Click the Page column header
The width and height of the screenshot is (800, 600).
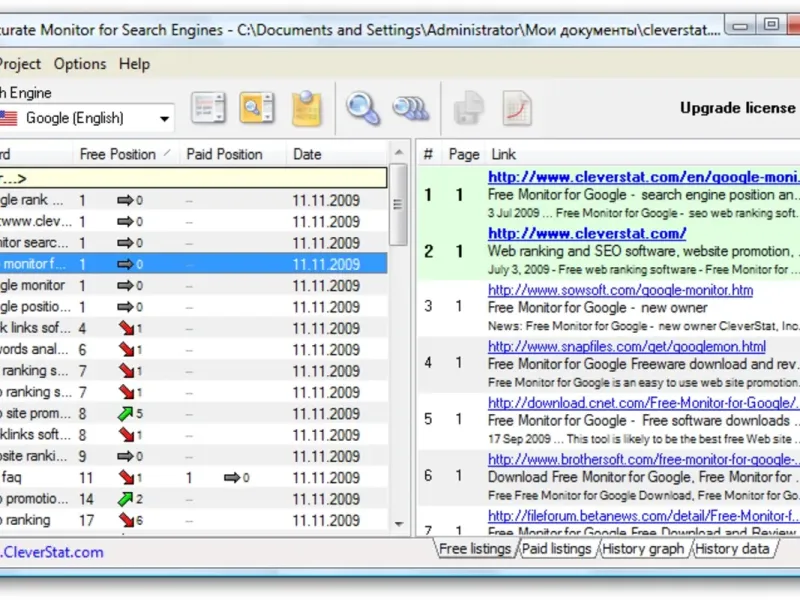[464, 154]
